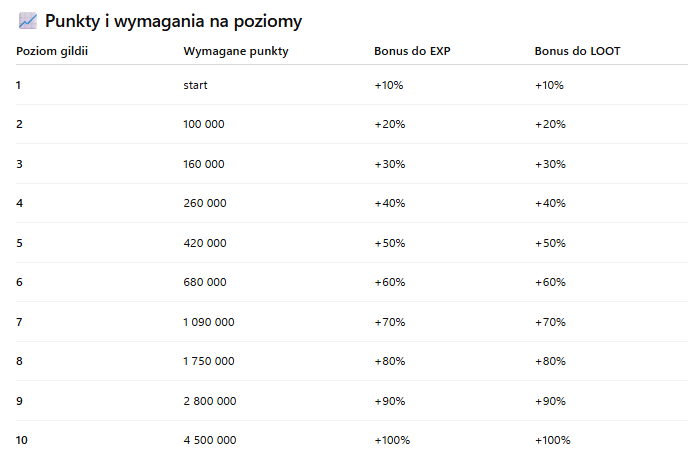This screenshot has height=464, width=692.
Task: Select the '260 000' points cell
Action: click(x=204, y=203)
